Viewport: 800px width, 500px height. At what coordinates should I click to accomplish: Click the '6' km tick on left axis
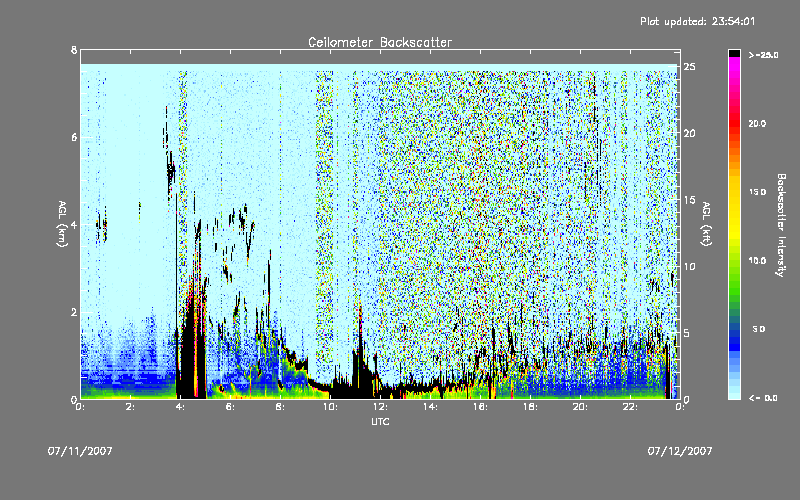[x=74, y=137]
